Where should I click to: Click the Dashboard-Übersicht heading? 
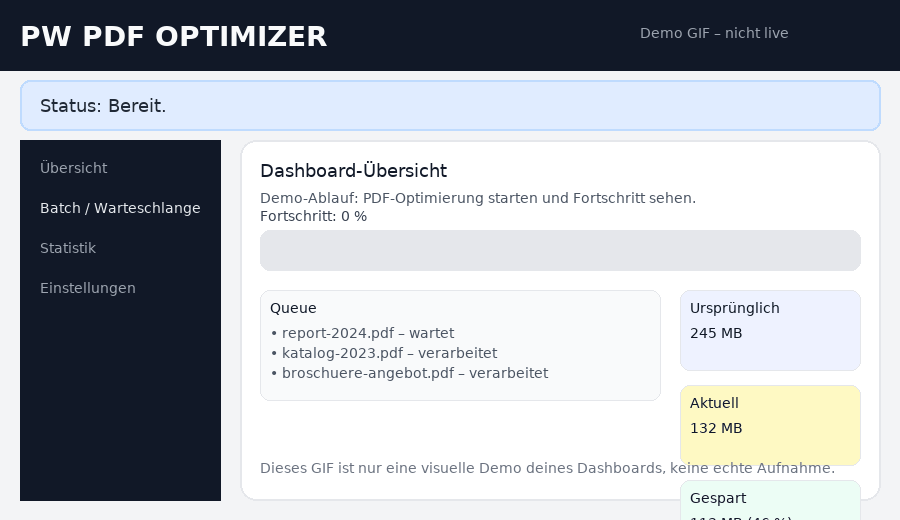353,171
